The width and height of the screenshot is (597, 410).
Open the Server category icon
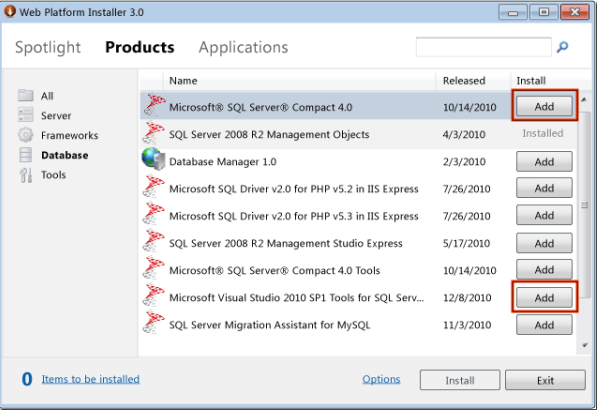[x=26, y=115]
